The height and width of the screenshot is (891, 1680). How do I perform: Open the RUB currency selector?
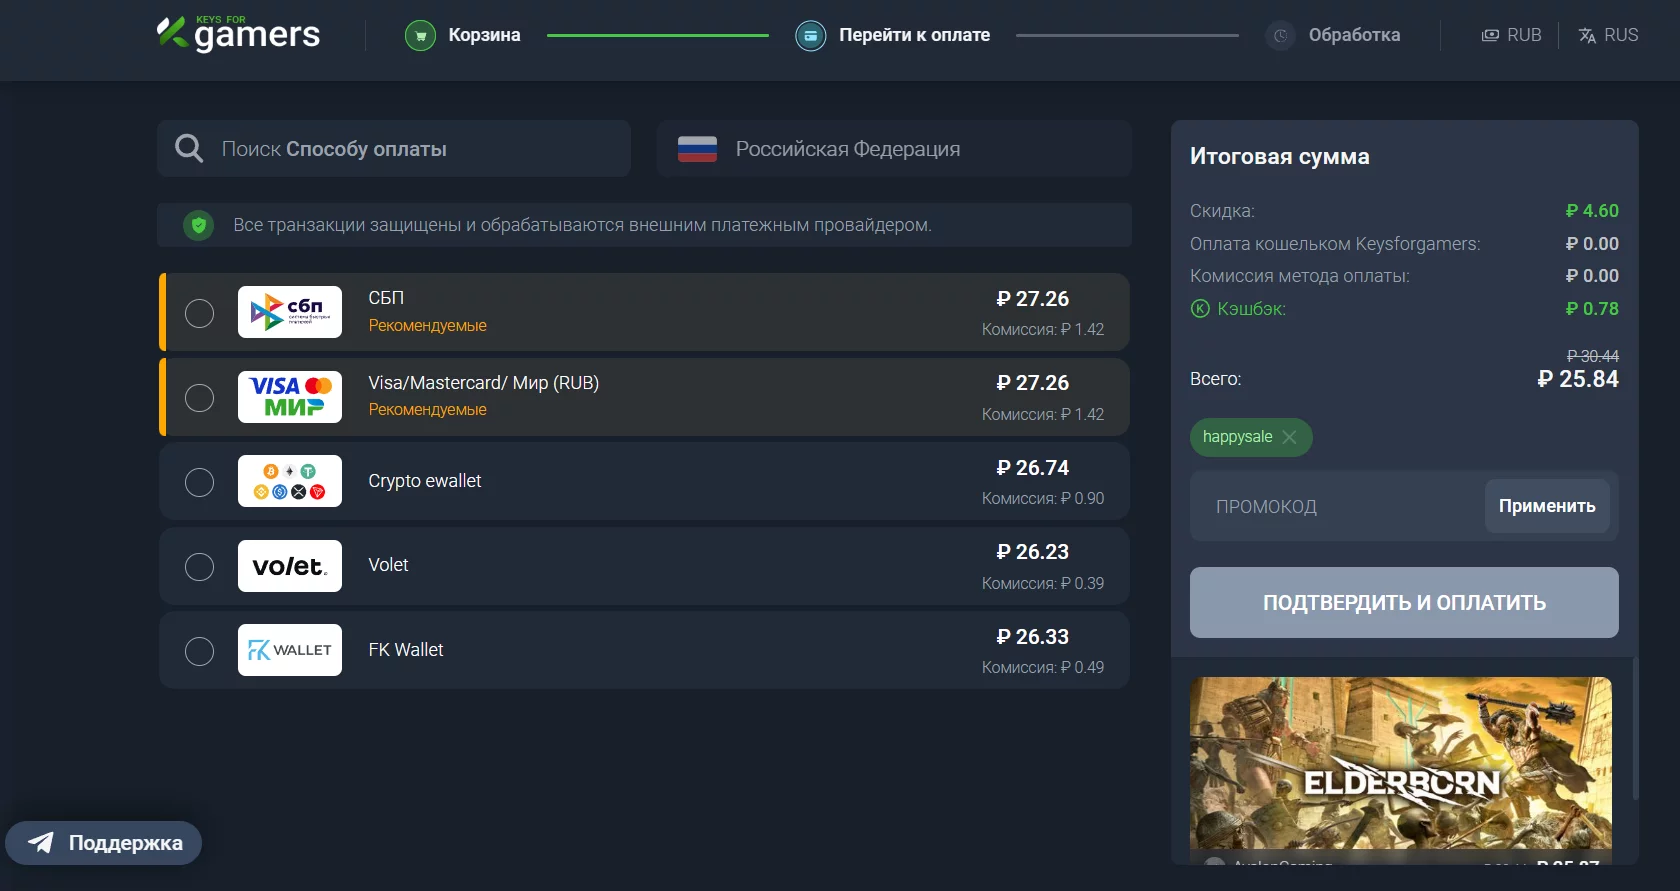[1511, 35]
